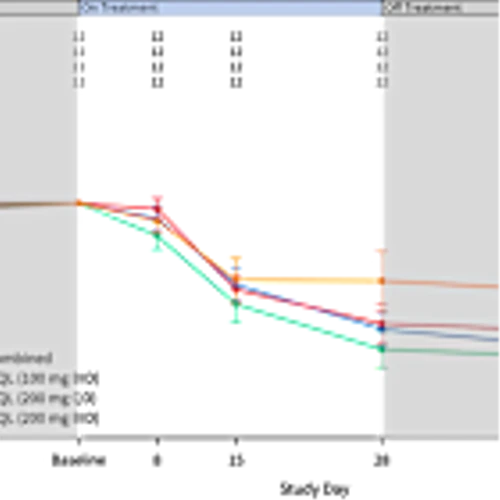Select the red point at the final on-treatment day
This screenshot has width=500, height=500.
point(382,323)
